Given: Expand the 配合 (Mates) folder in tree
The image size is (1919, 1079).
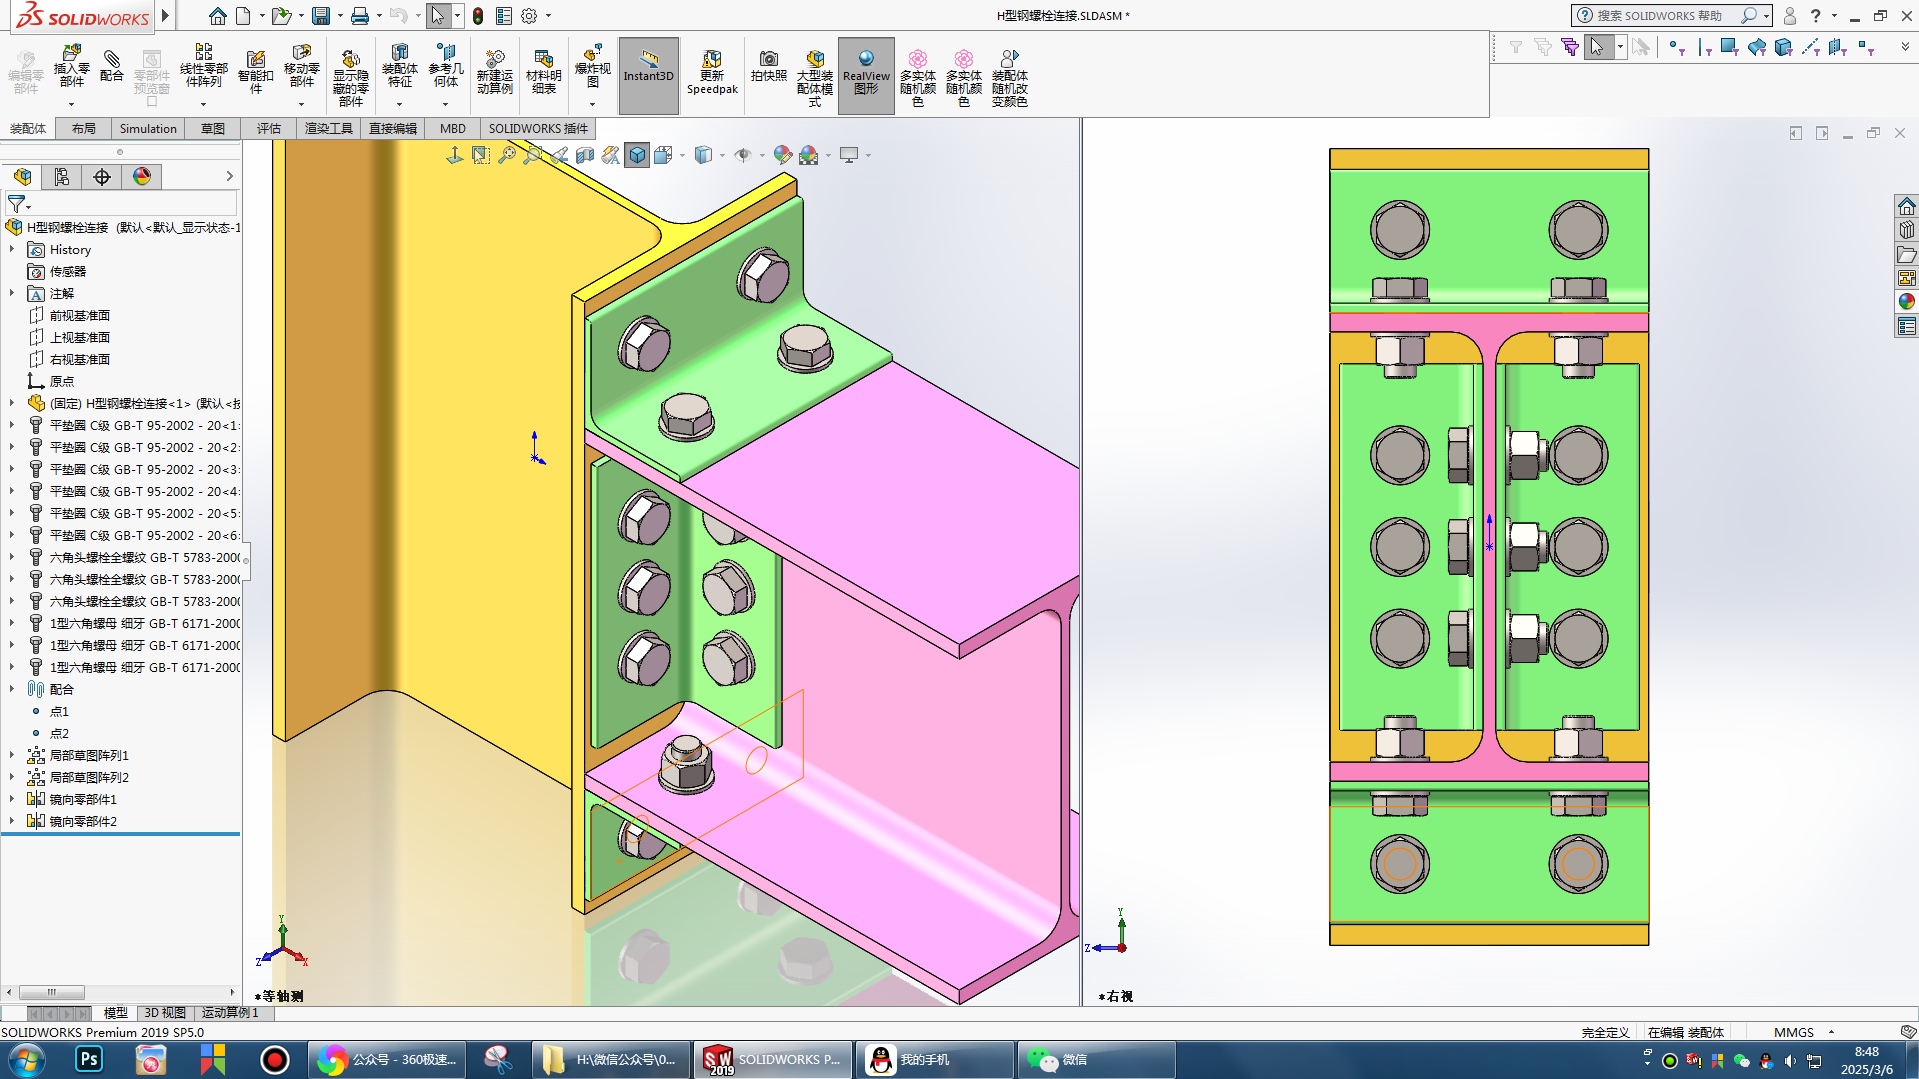Looking at the screenshot, I should pos(12,689).
